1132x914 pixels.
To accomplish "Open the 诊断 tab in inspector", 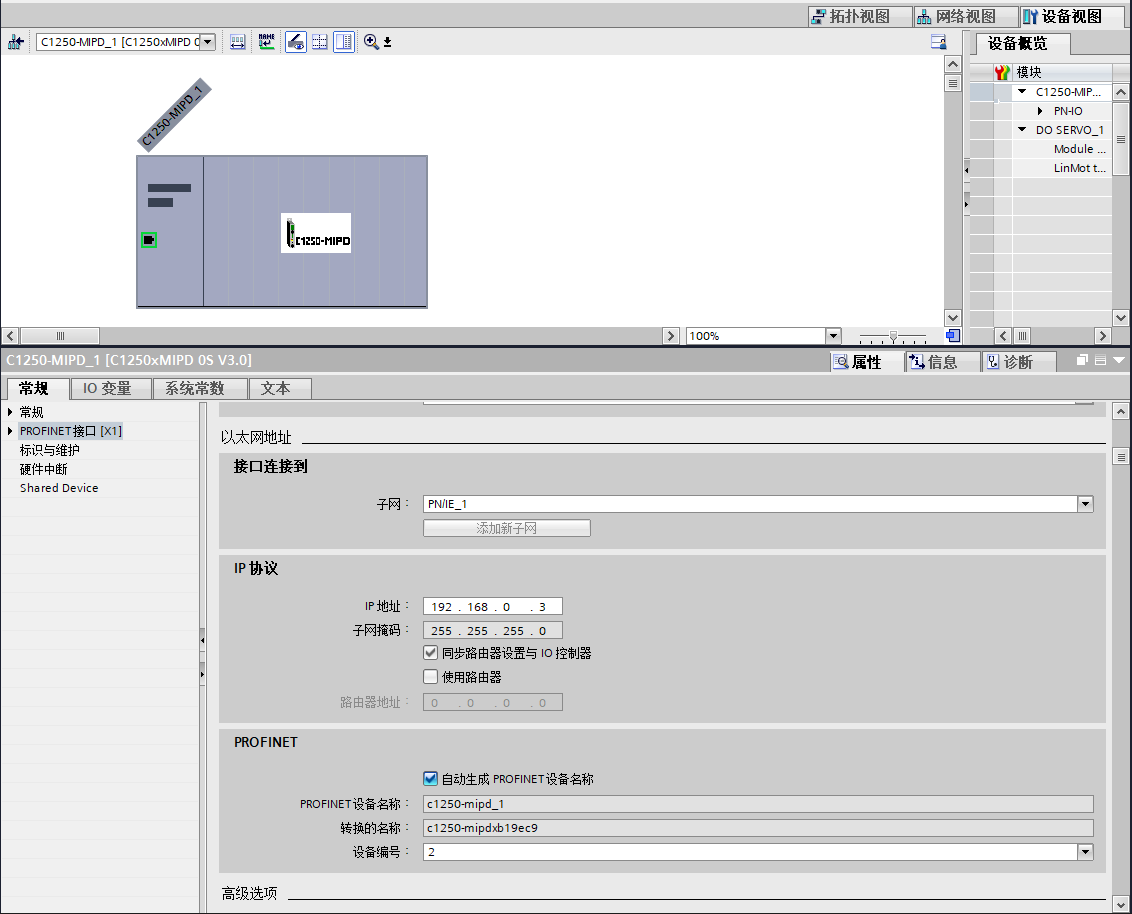I will pyautogui.click(x=1010, y=362).
